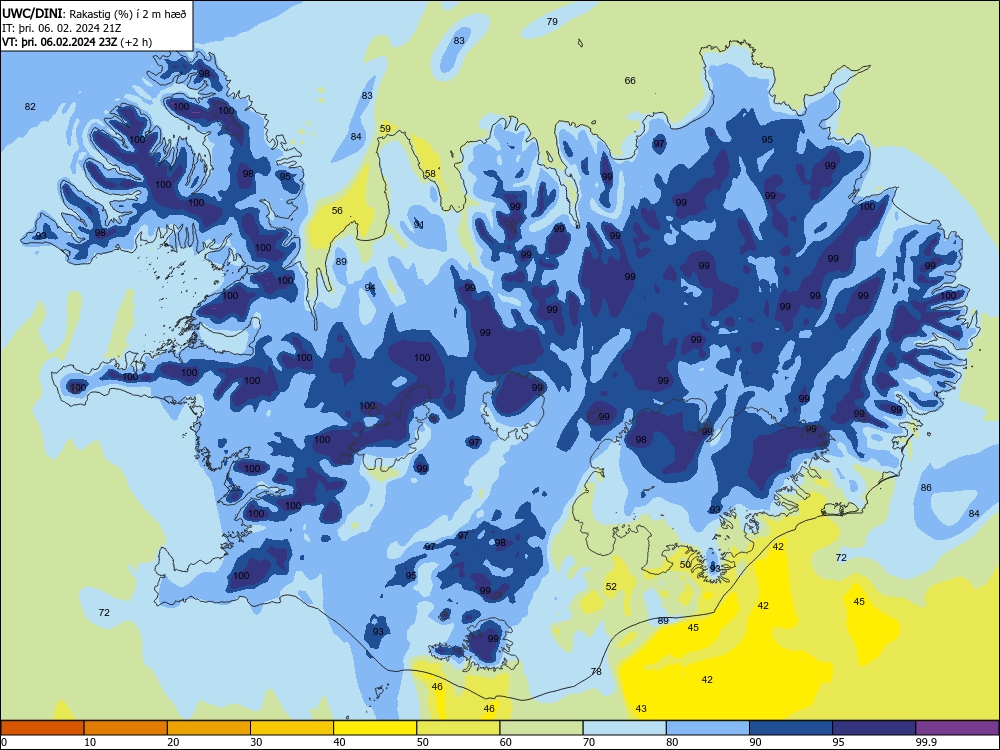Click the orange 10–20 legend swatch
The image size is (1000, 750).
126,728
